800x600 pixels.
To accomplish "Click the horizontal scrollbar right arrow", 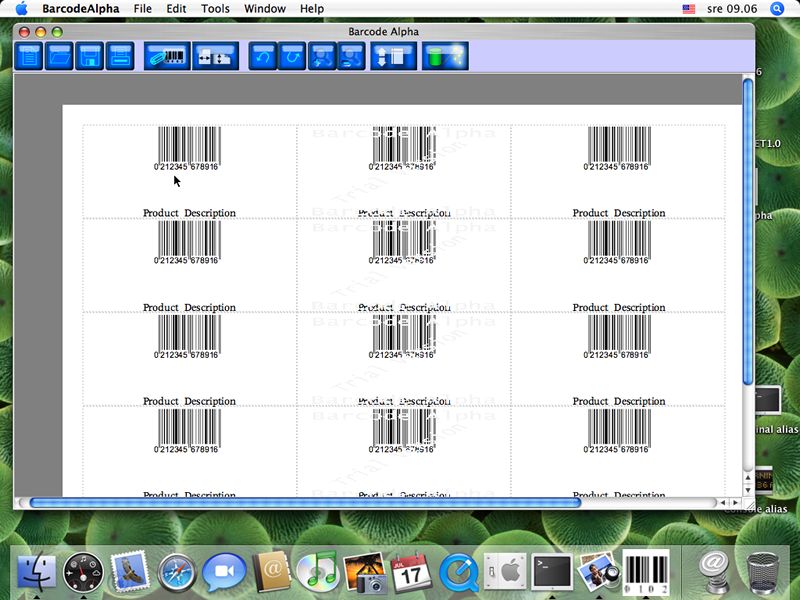I will click(735, 503).
